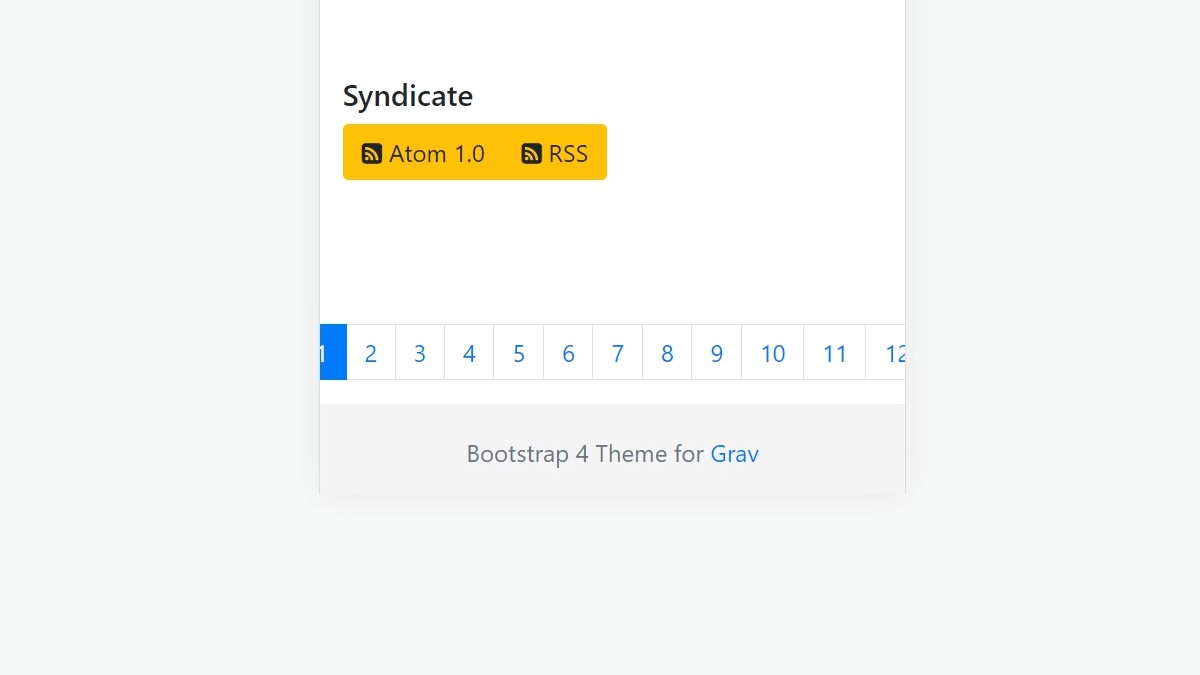Viewport: 1200px width, 675px height.
Task: Open the partially visible page 12
Action: tap(886, 353)
